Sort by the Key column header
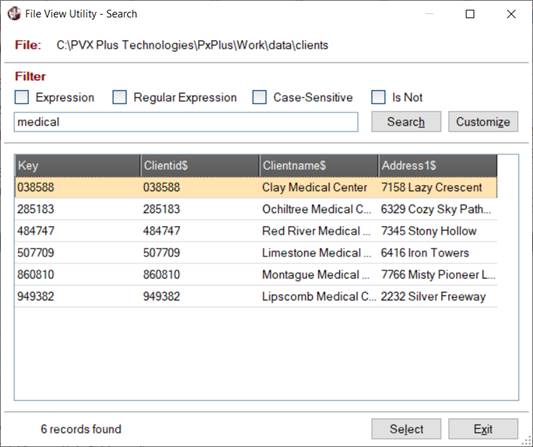The width and height of the screenshot is (533, 447). click(x=78, y=166)
